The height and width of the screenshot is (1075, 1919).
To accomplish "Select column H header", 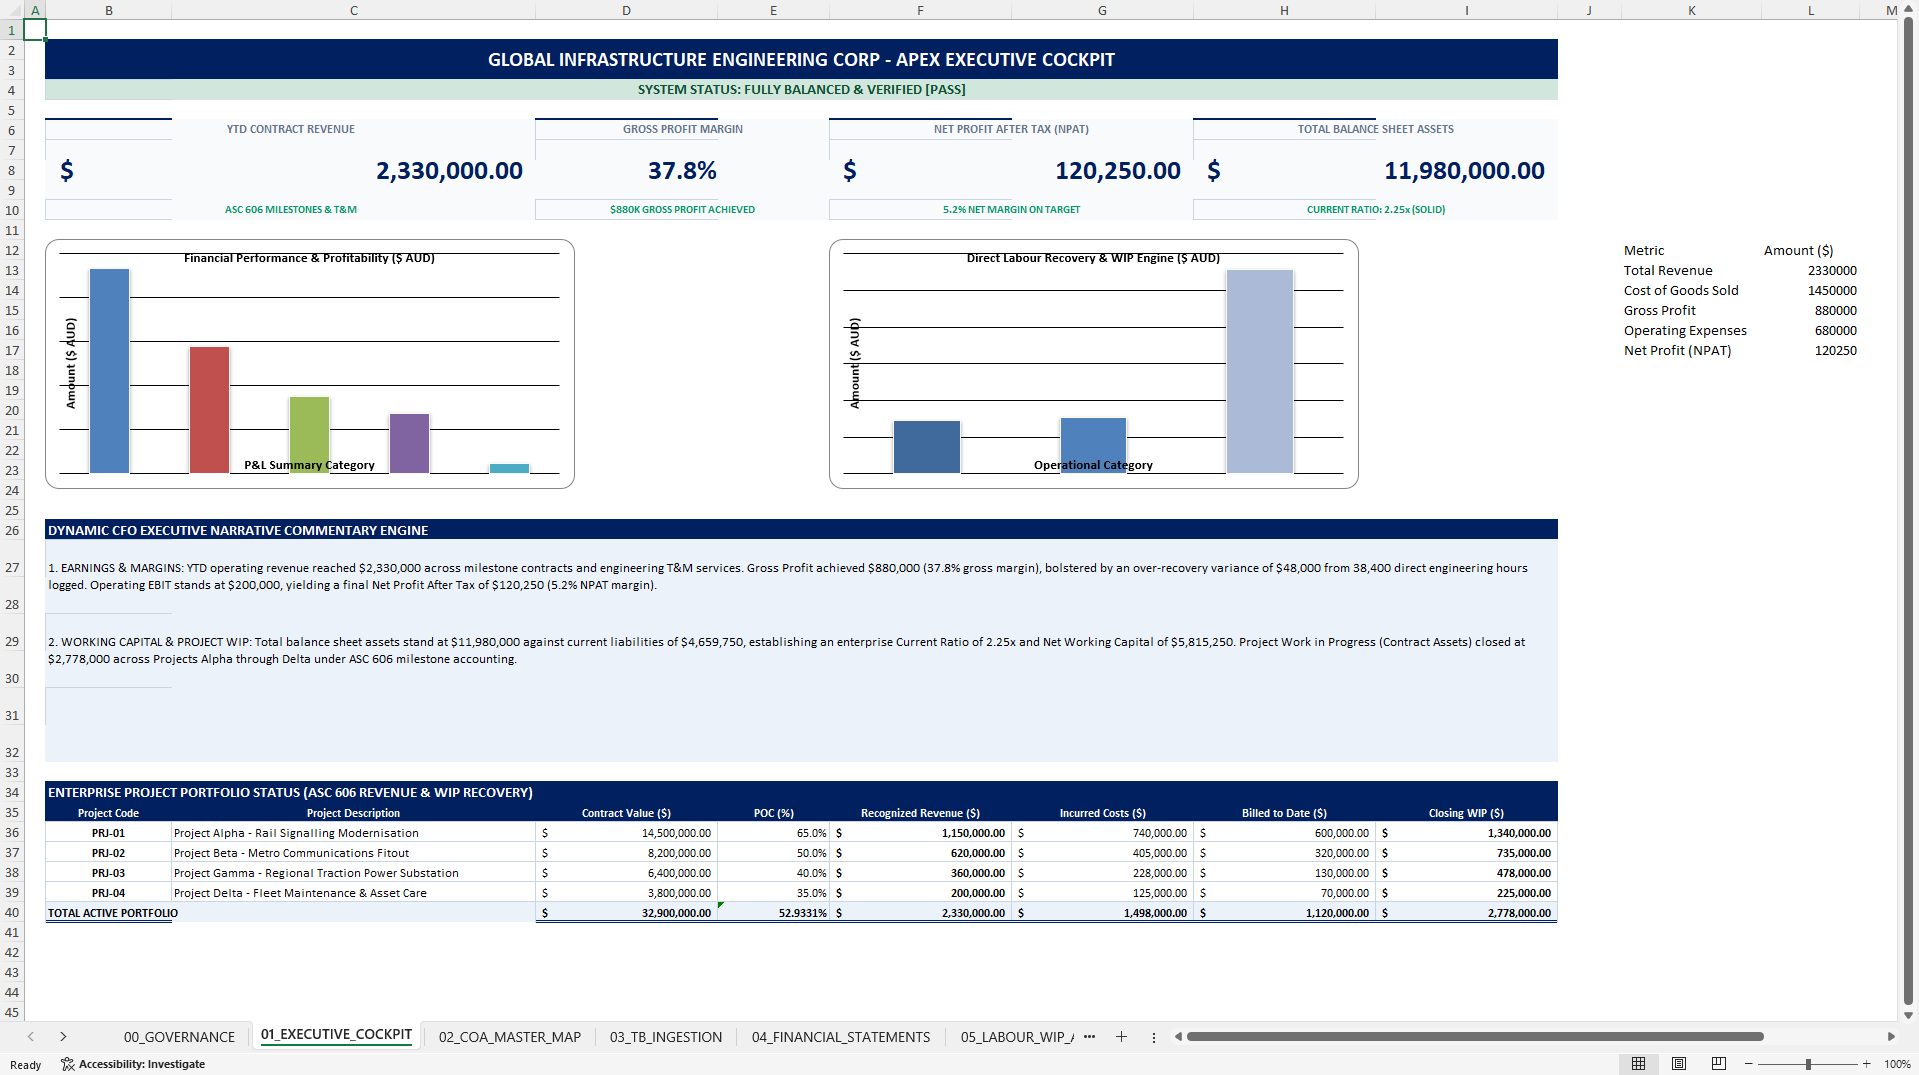I will (1284, 10).
